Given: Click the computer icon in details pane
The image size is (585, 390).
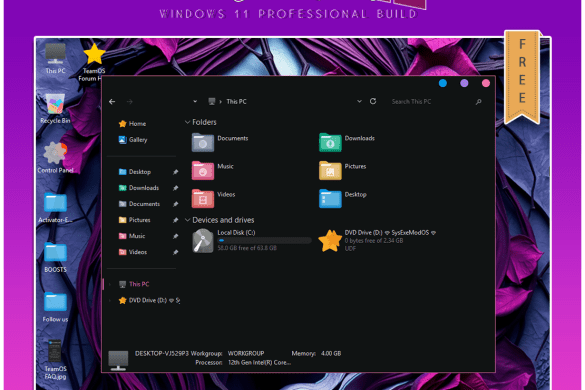Looking at the screenshot, I should click(x=118, y=361).
